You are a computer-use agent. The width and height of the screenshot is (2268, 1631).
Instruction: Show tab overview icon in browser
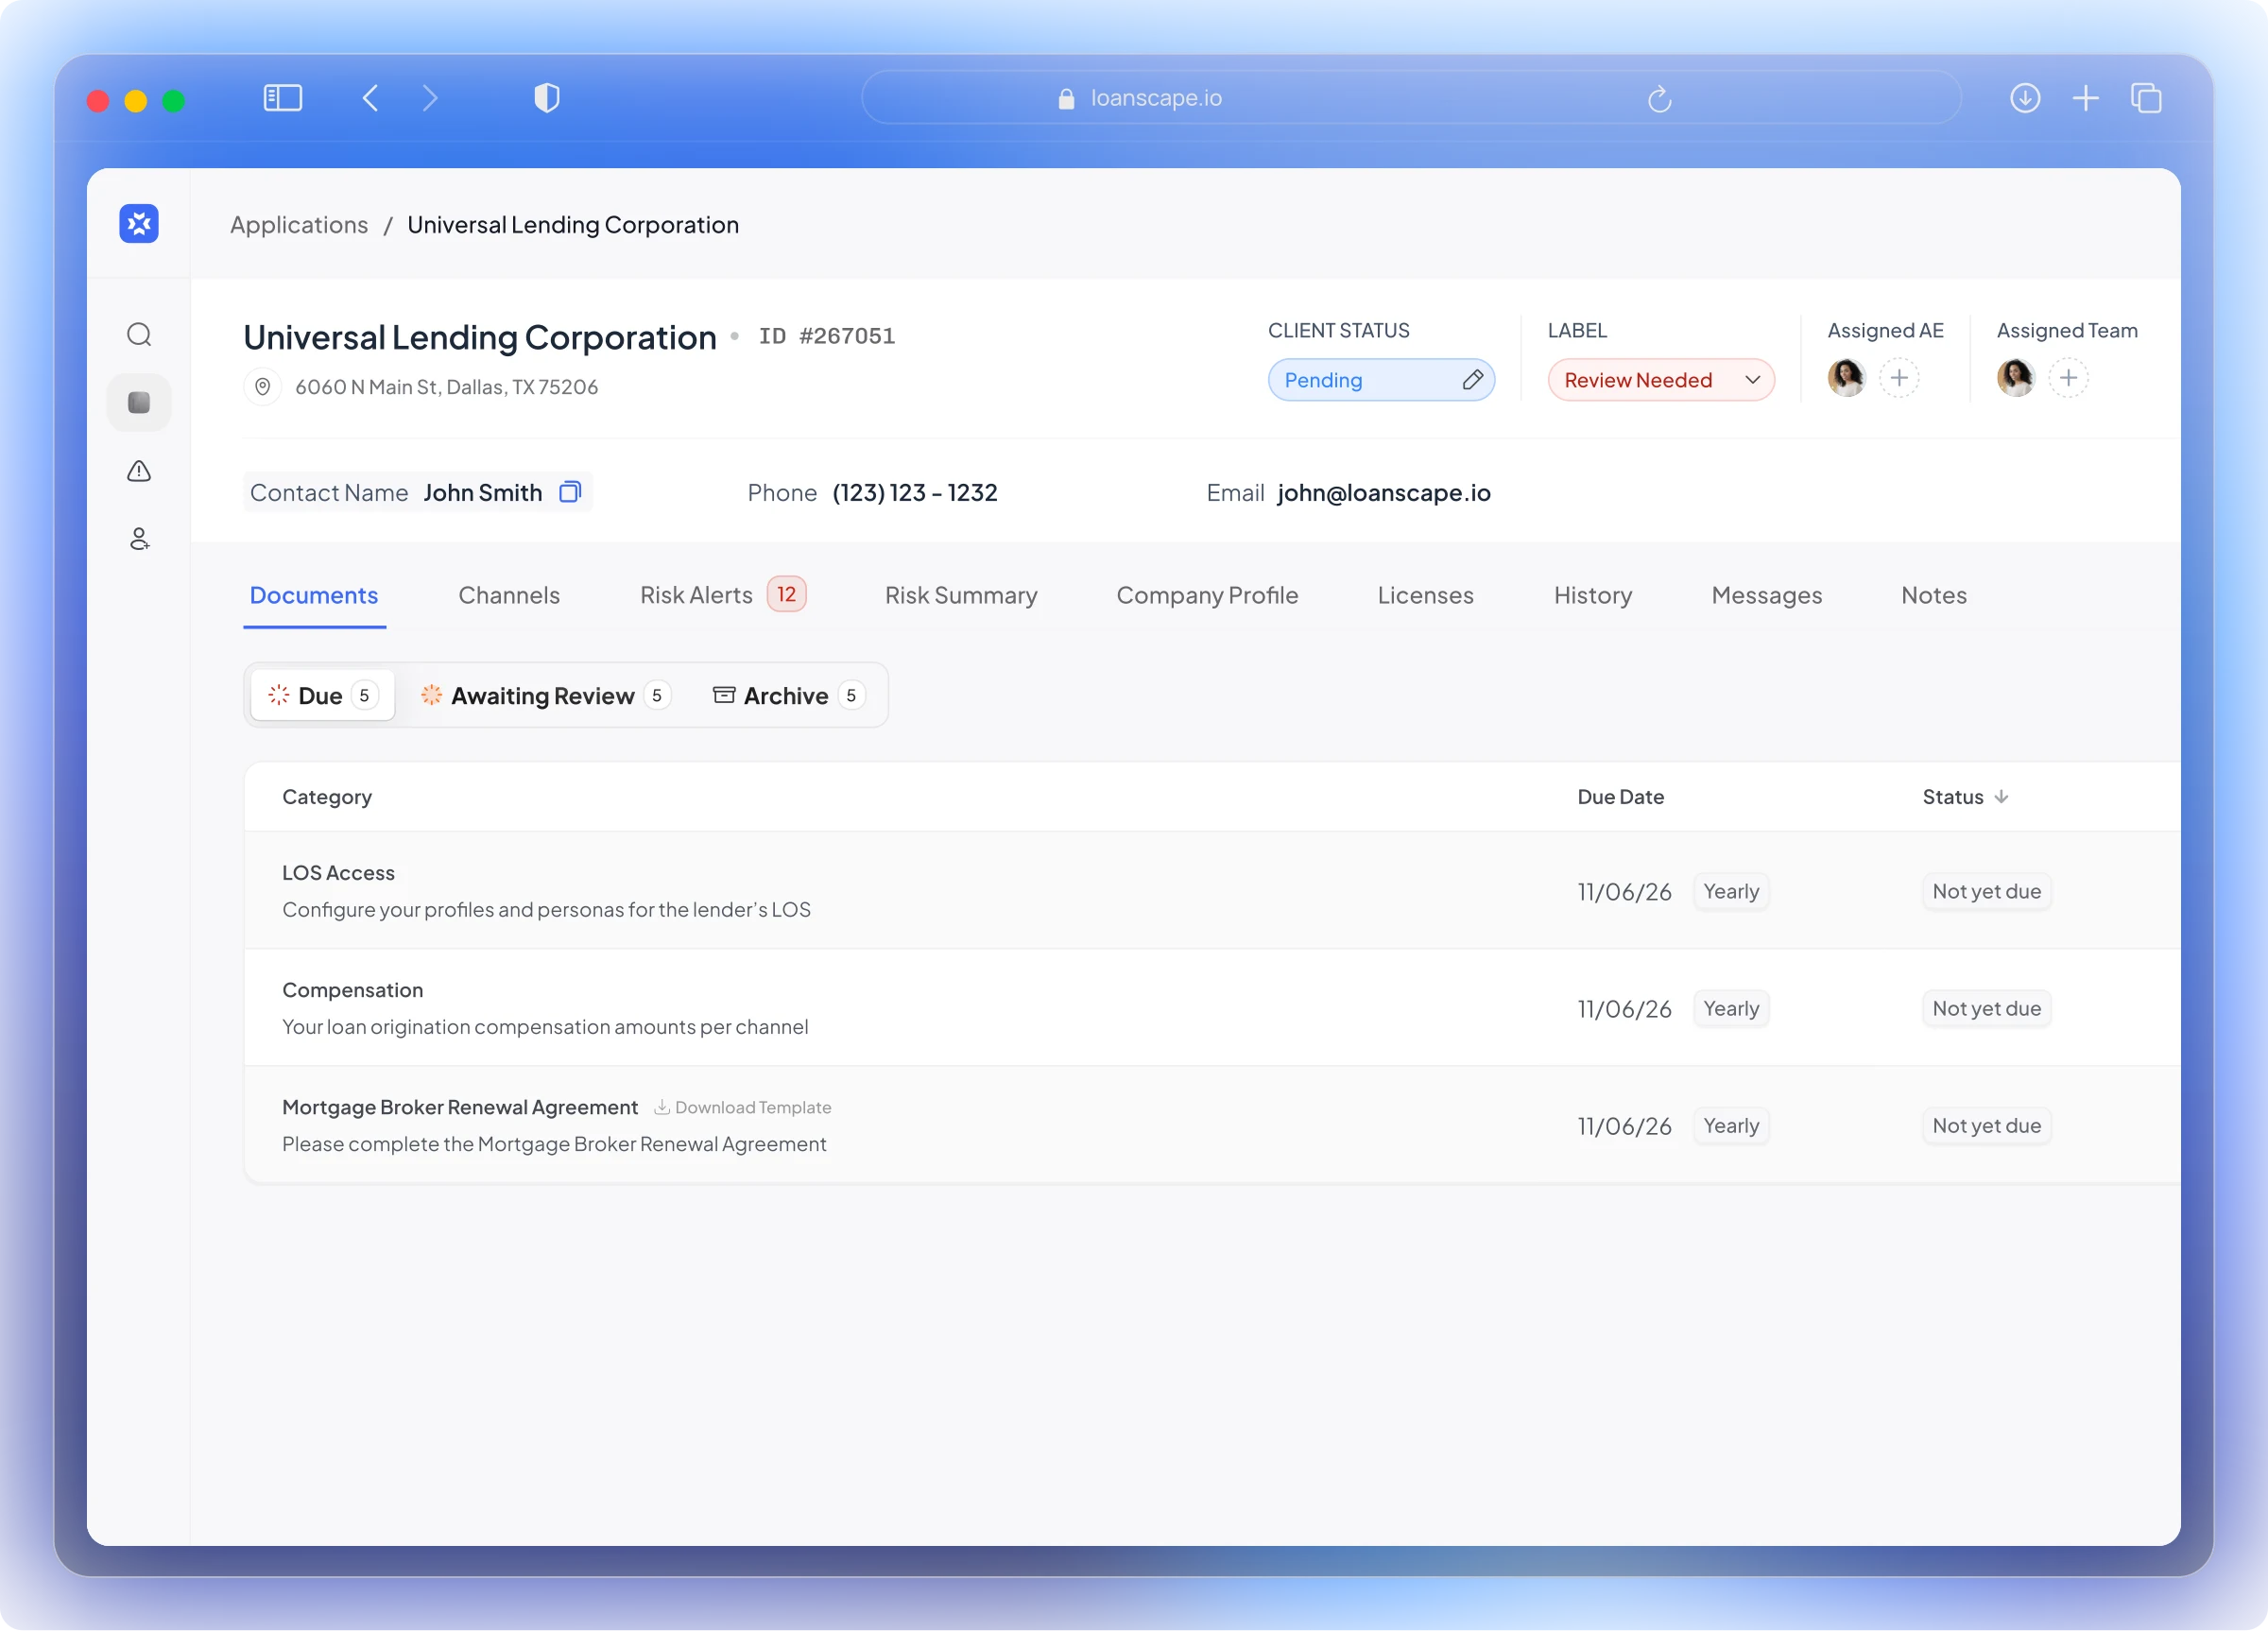click(x=2146, y=98)
